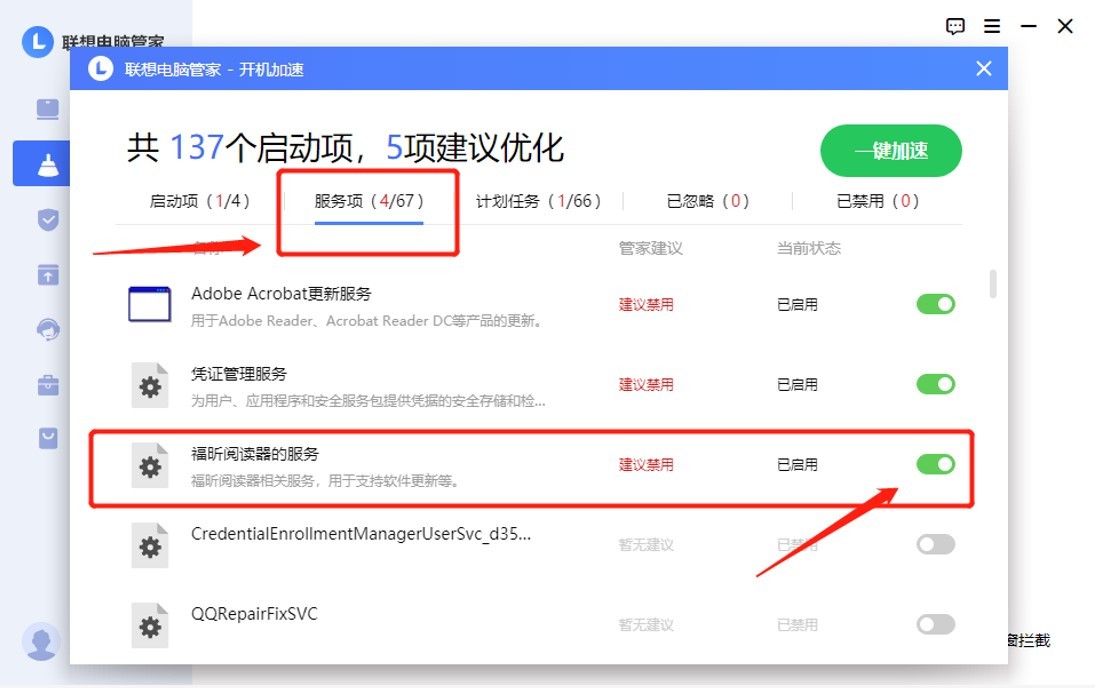The image size is (1098, 688).
Task: Show the 已禁用 (0) tab
Action: [877, 201]
